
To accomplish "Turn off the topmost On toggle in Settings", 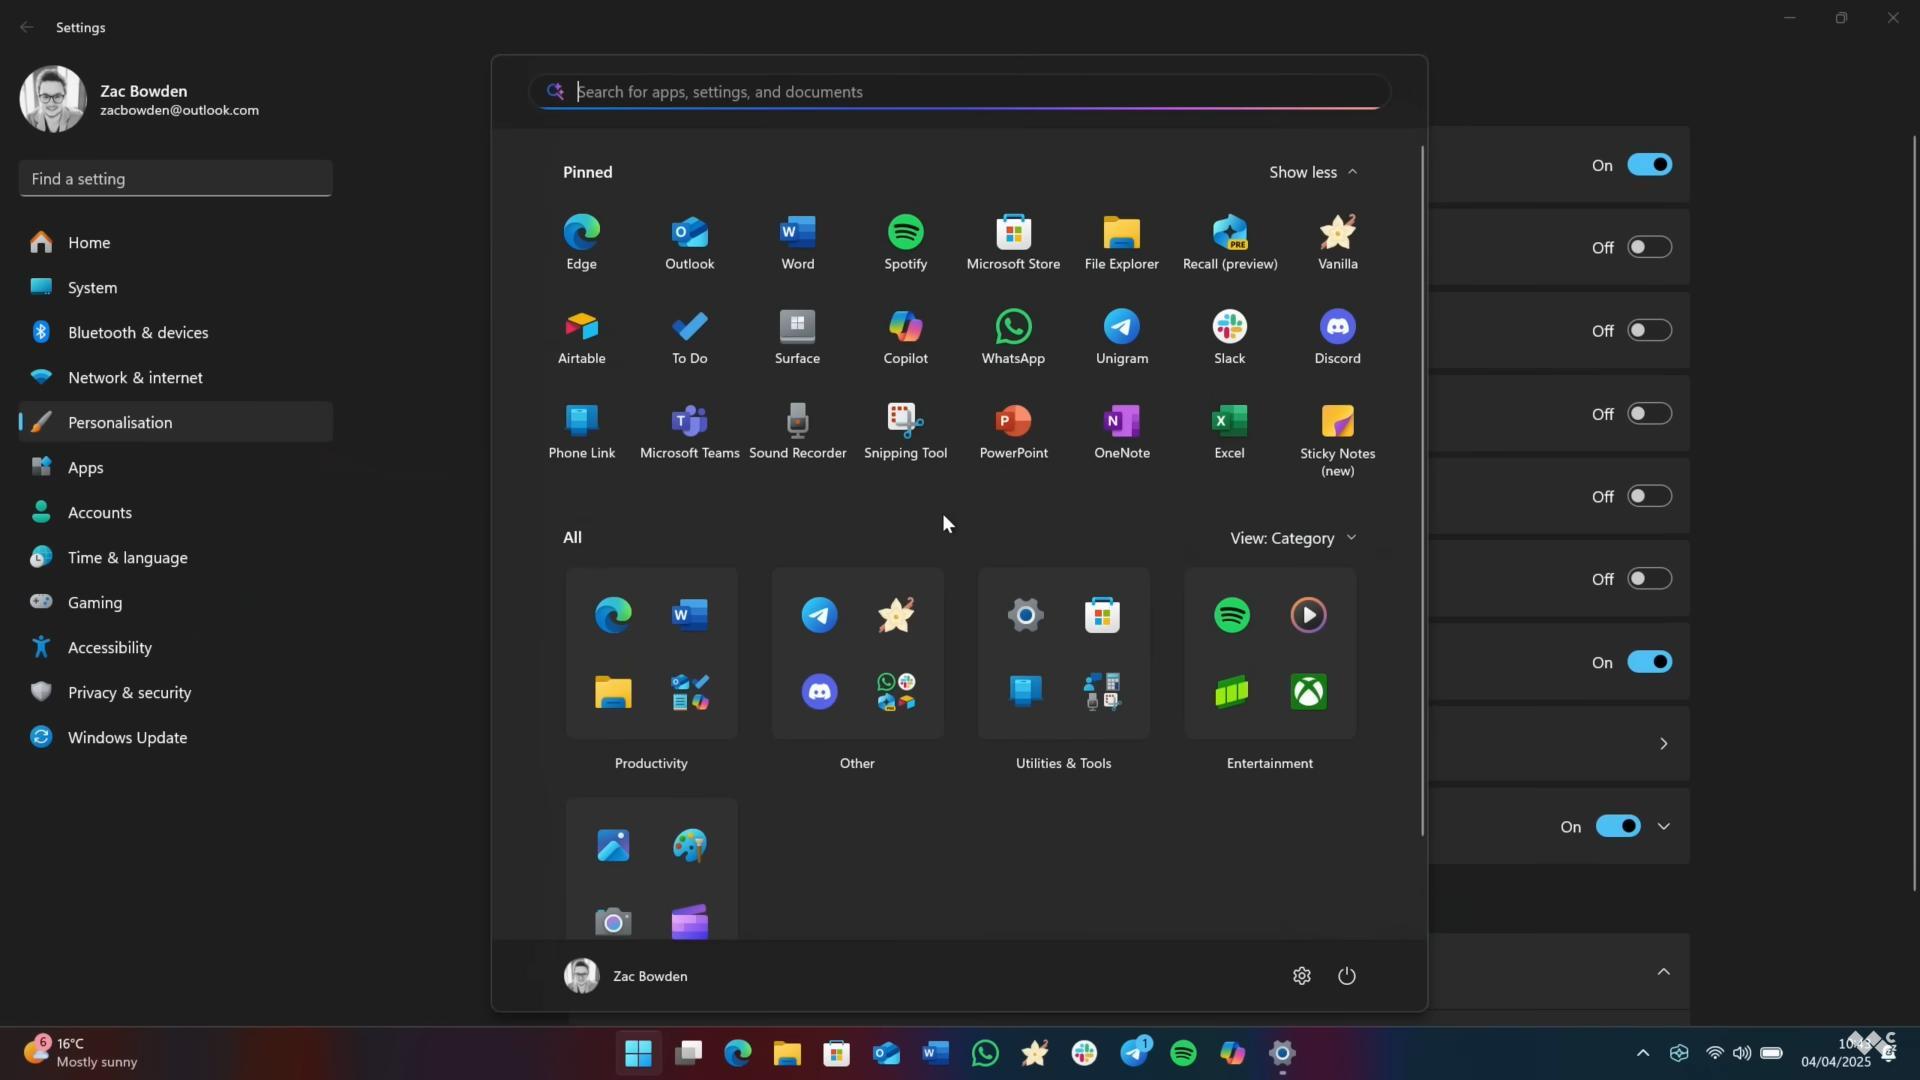I will click(x=1649, y=165).
